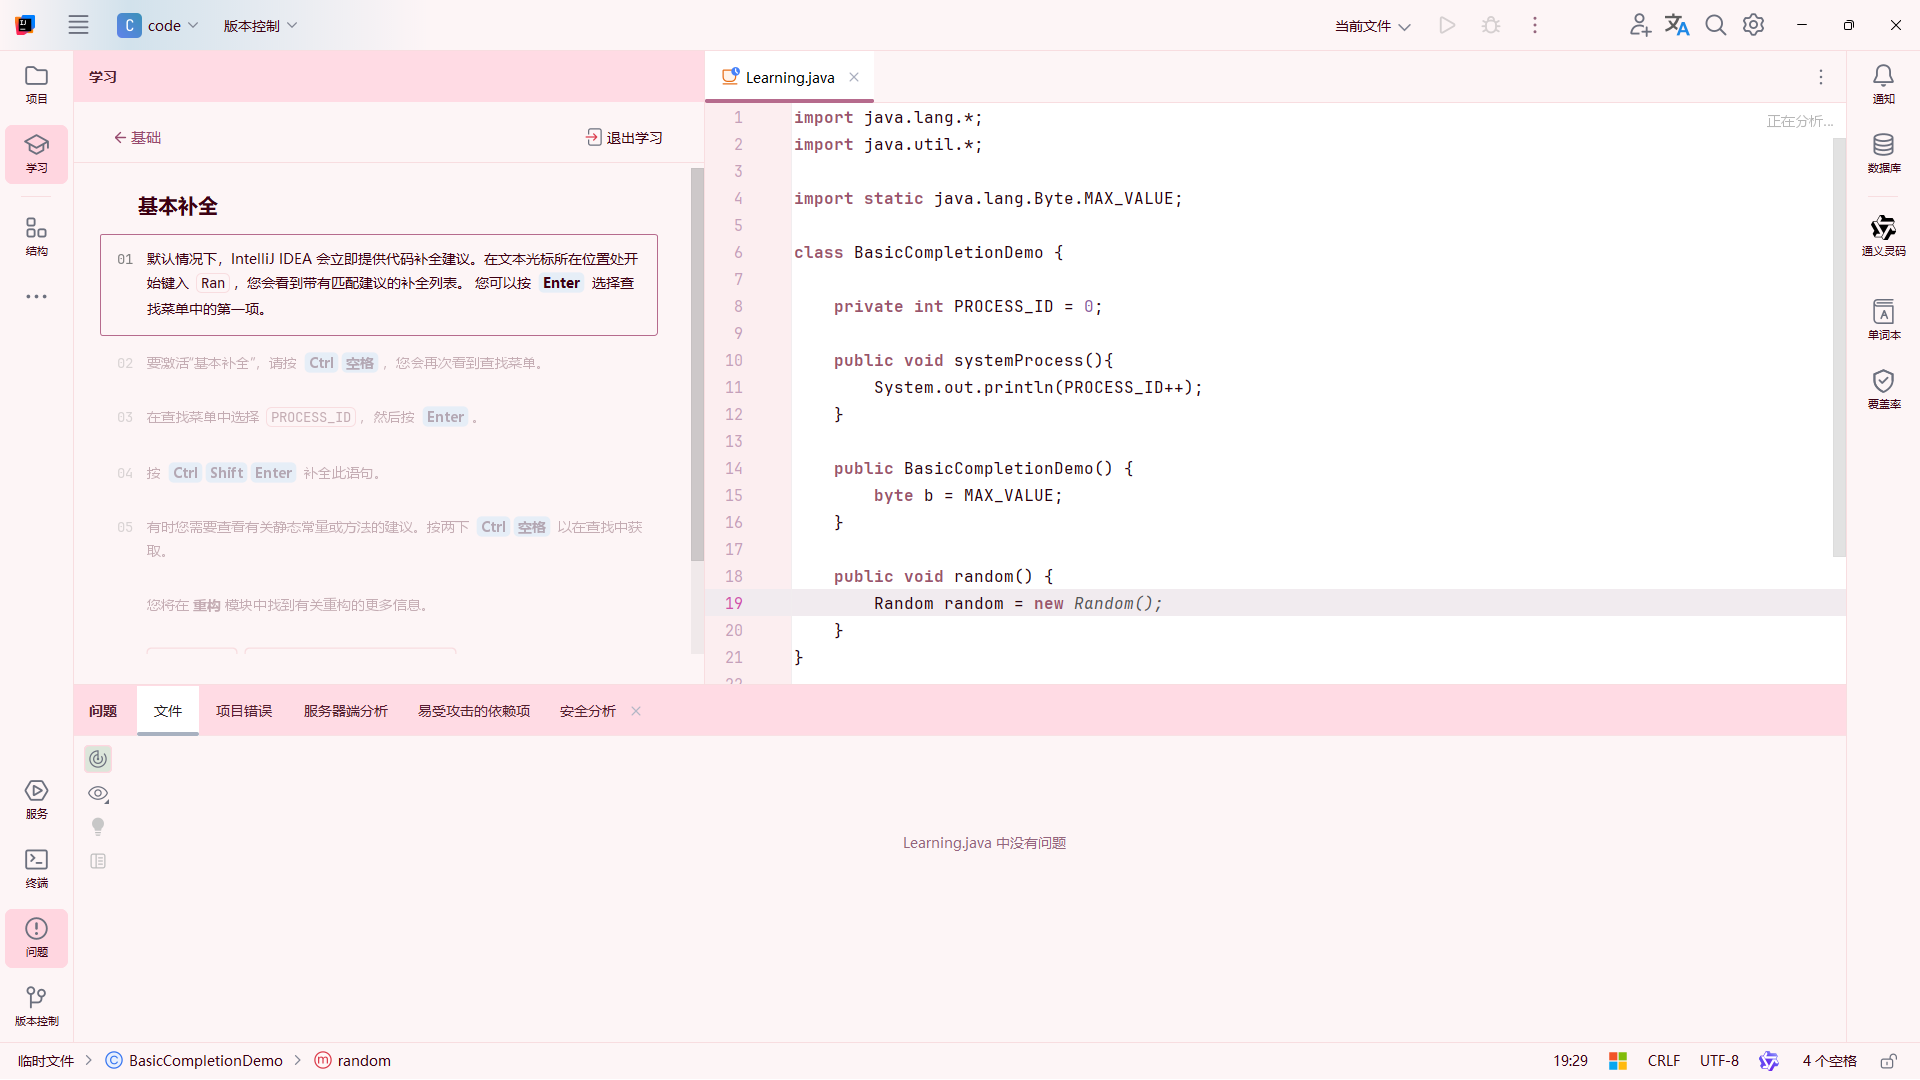Toggle the inspection highlighting button in Problems
Screen dimensions: 1920x1080
point(98,759)
